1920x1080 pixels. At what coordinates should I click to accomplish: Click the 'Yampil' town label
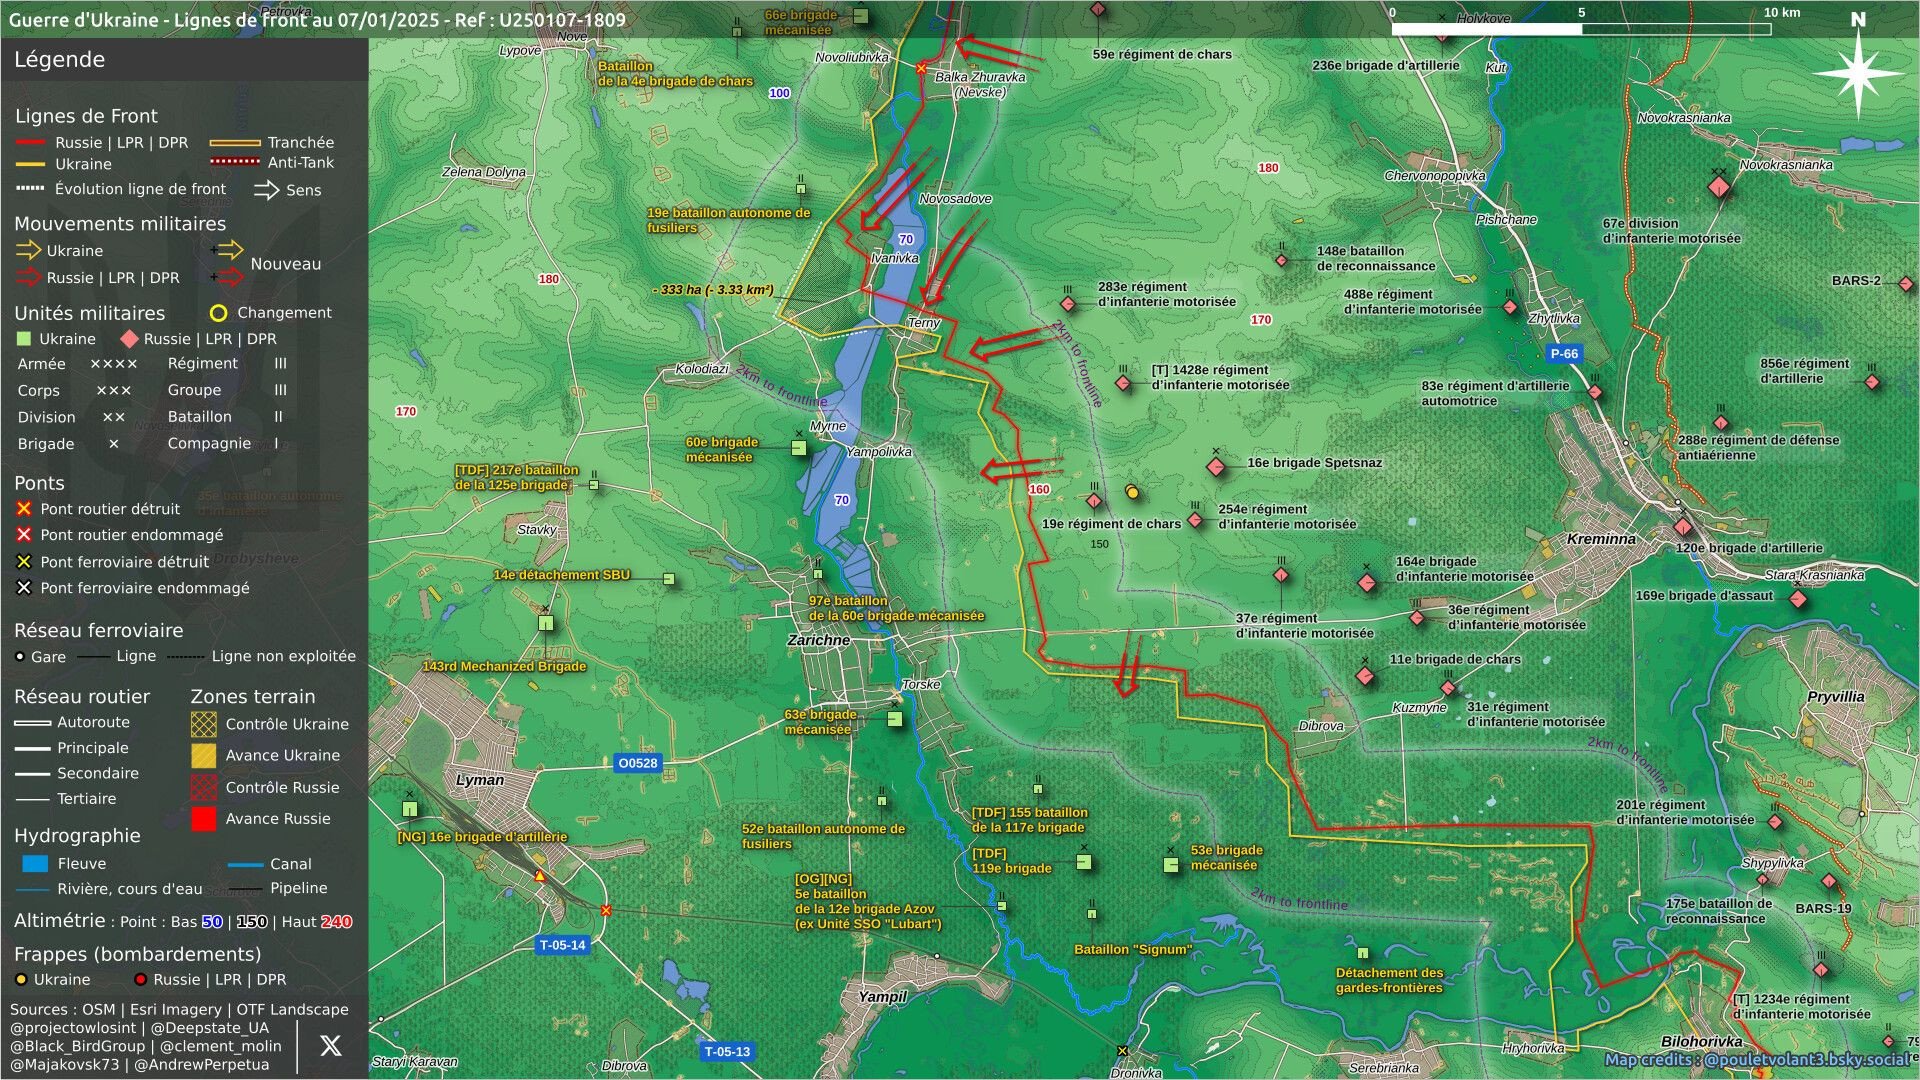(x=882, y=996)
